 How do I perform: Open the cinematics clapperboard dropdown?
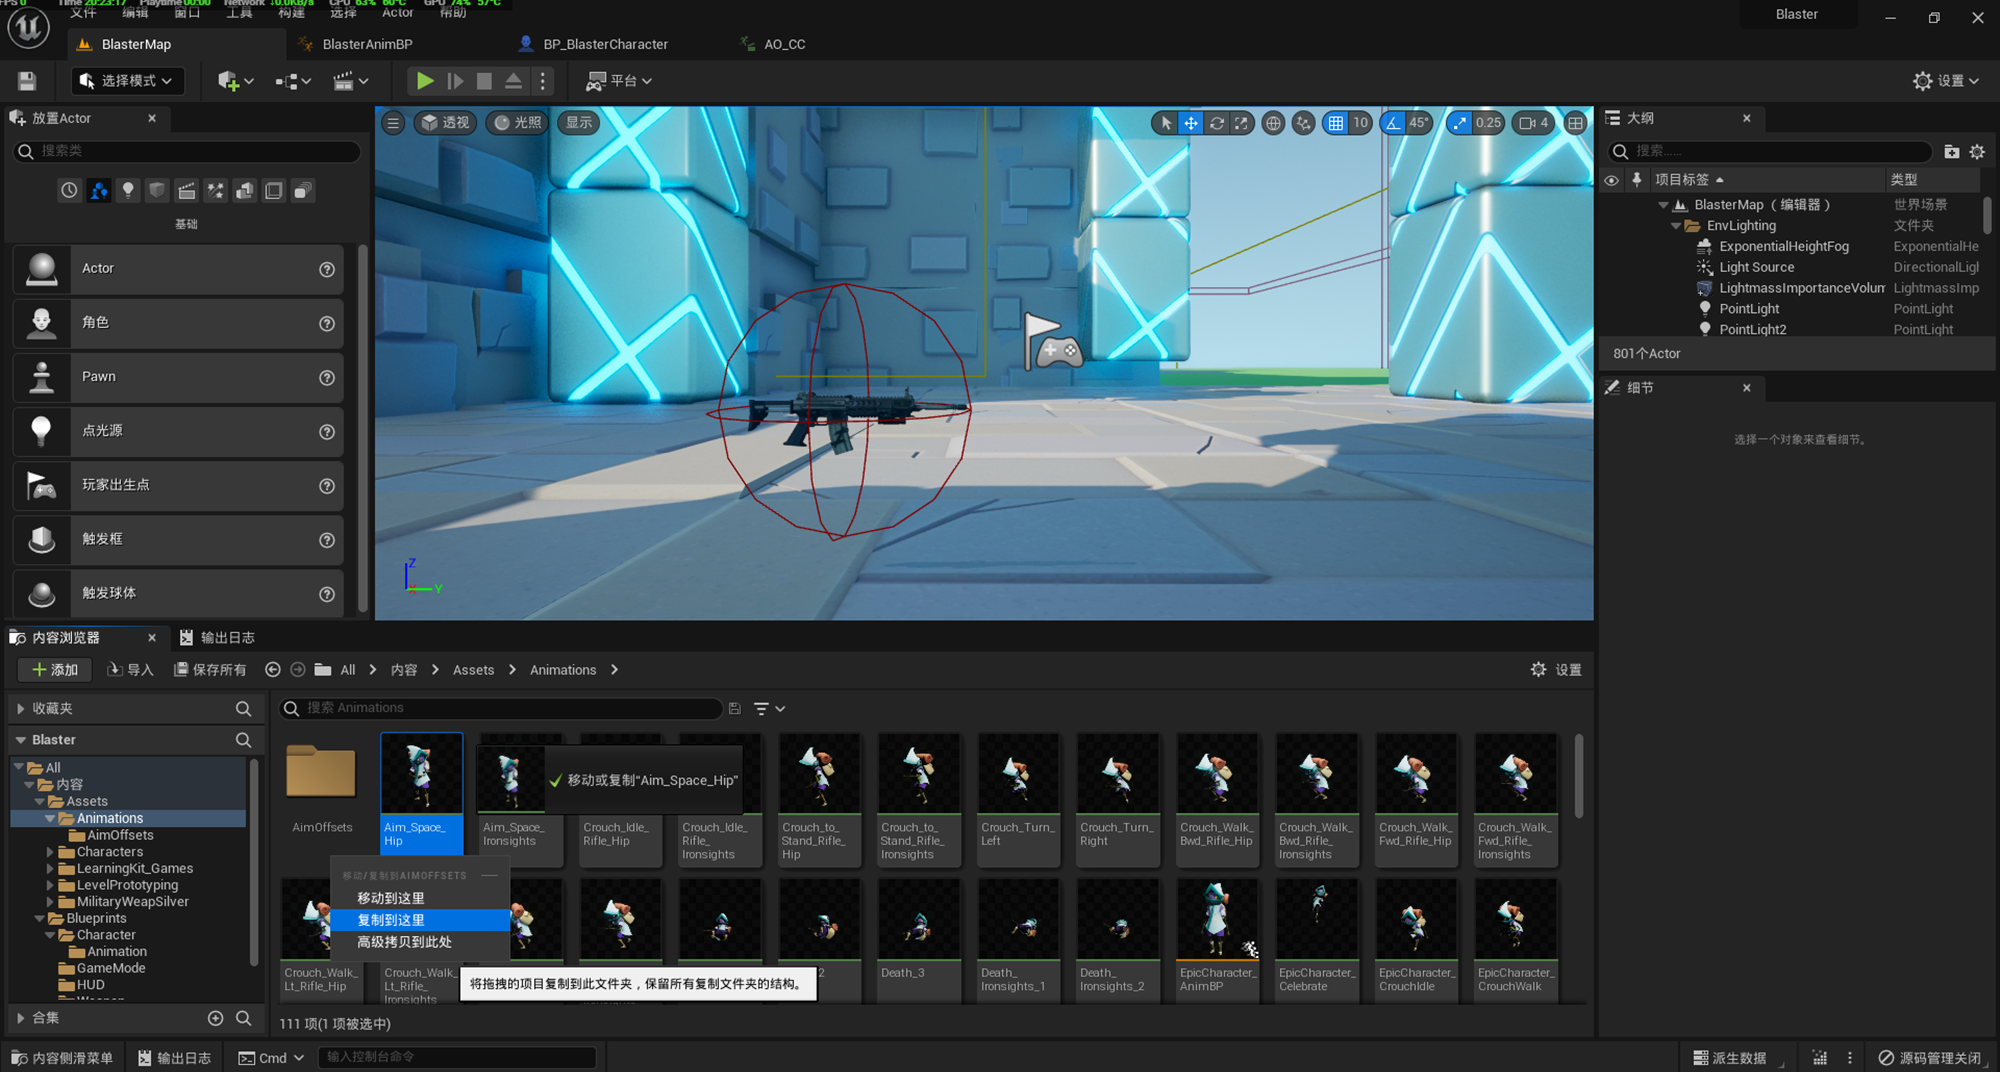[x=350, y=81]
